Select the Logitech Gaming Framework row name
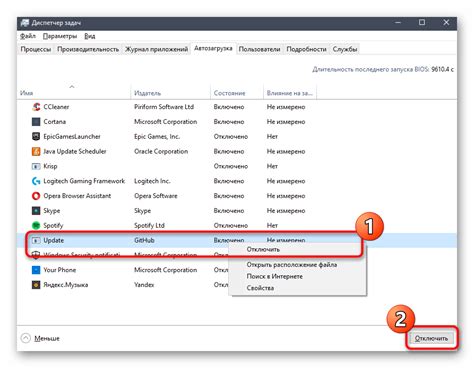 84,181
